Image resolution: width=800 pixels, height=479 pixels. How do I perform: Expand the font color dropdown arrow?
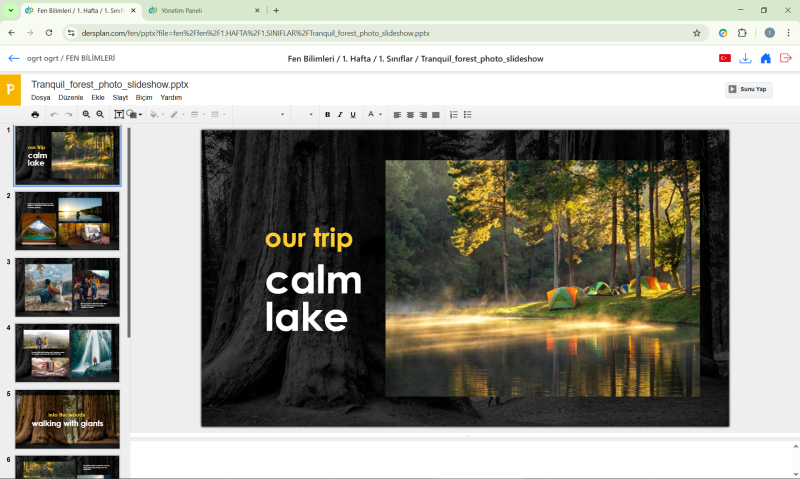click(x=381, y=115)
